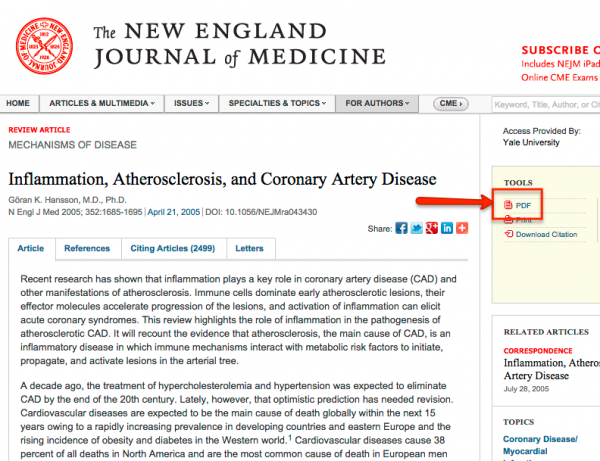This screenshot has height=461, width=600.
Task: Open the Citing Articles (2499) tab
Action: click(173, 248)
